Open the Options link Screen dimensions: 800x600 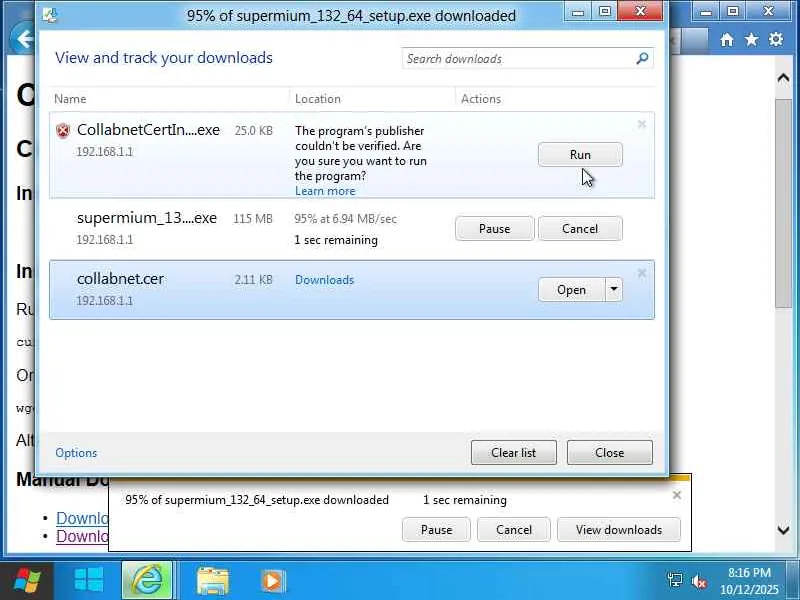point(76,453)
